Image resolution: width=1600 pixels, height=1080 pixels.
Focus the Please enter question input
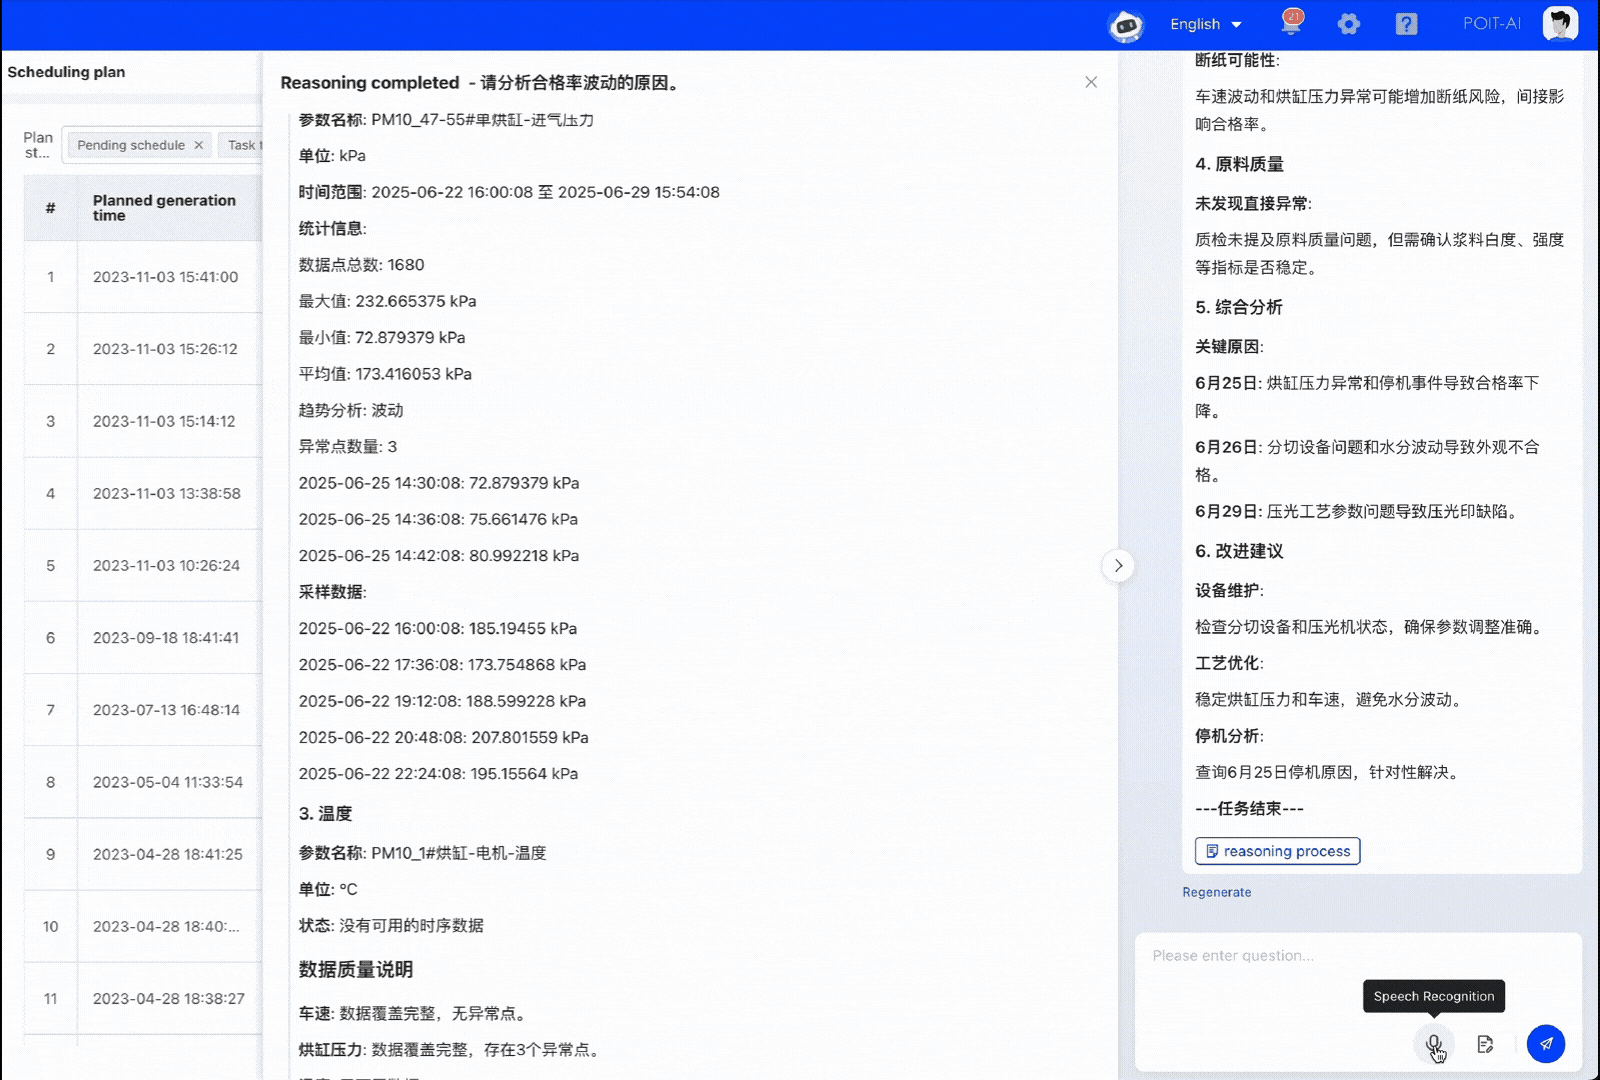tap(1357, 956)
